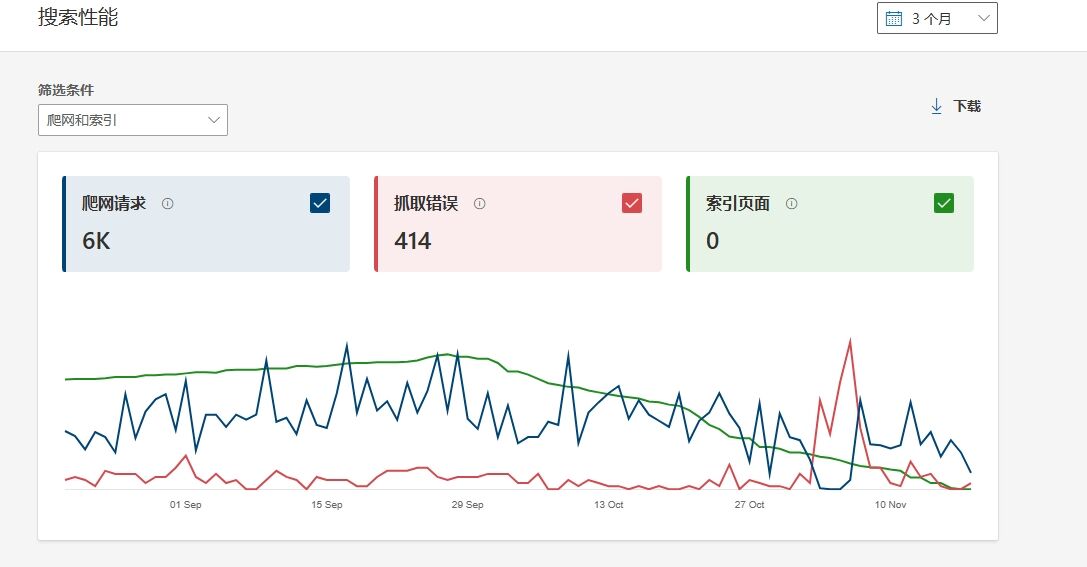
Task: Click the 搜索性能 page heading
Action: coord(78,17)
